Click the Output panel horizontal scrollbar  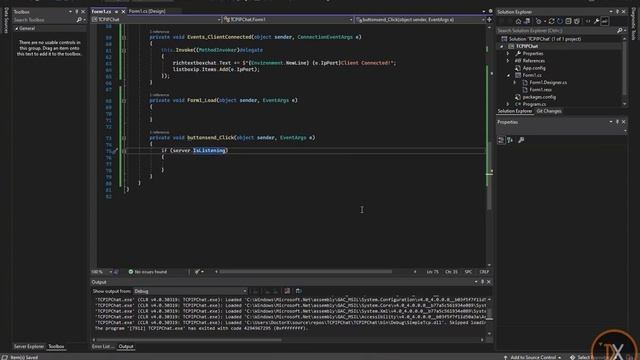tap(188, 340)
